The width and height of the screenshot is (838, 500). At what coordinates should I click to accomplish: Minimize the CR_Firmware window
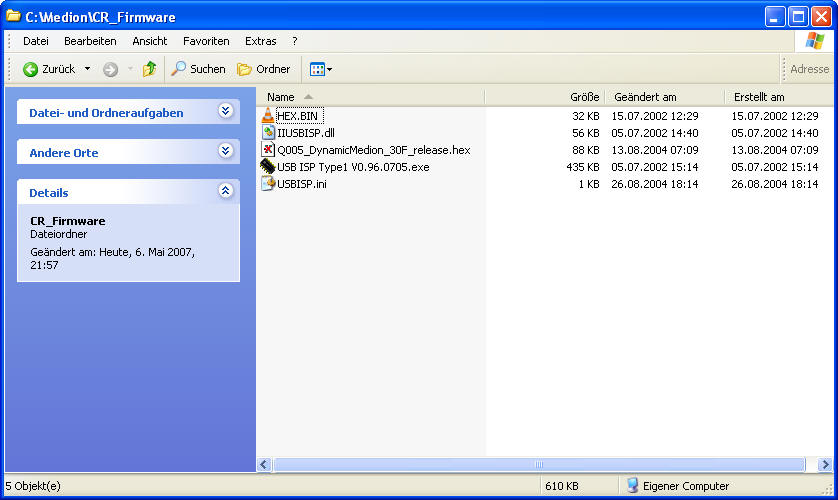click(774, 17)
